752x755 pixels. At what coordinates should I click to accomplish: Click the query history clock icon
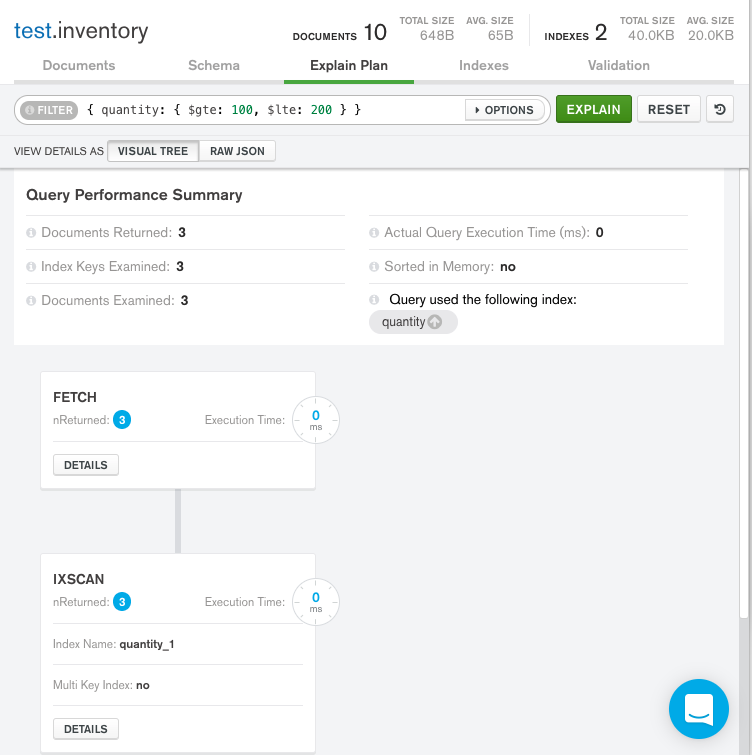tap(720, 109)
